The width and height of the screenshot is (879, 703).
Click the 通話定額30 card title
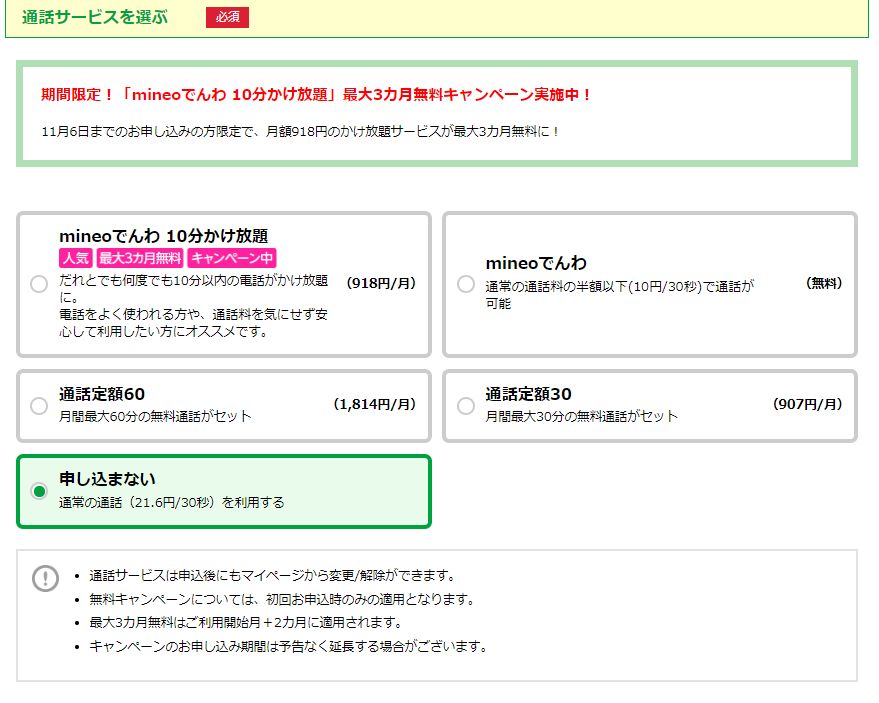tap(529, 394)
